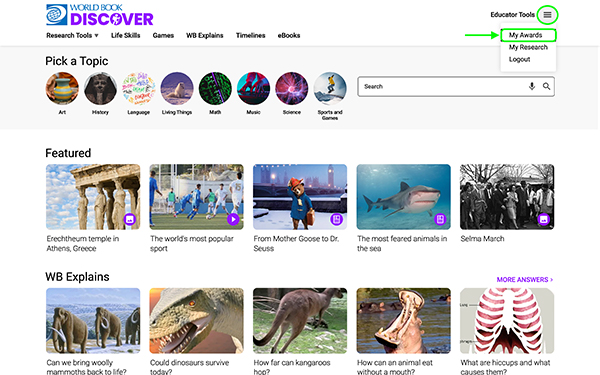Image resolution: width=600 pixels, height=375 pixels.
Task: Select the Music topic circle
Action: [x=253, y=89]
